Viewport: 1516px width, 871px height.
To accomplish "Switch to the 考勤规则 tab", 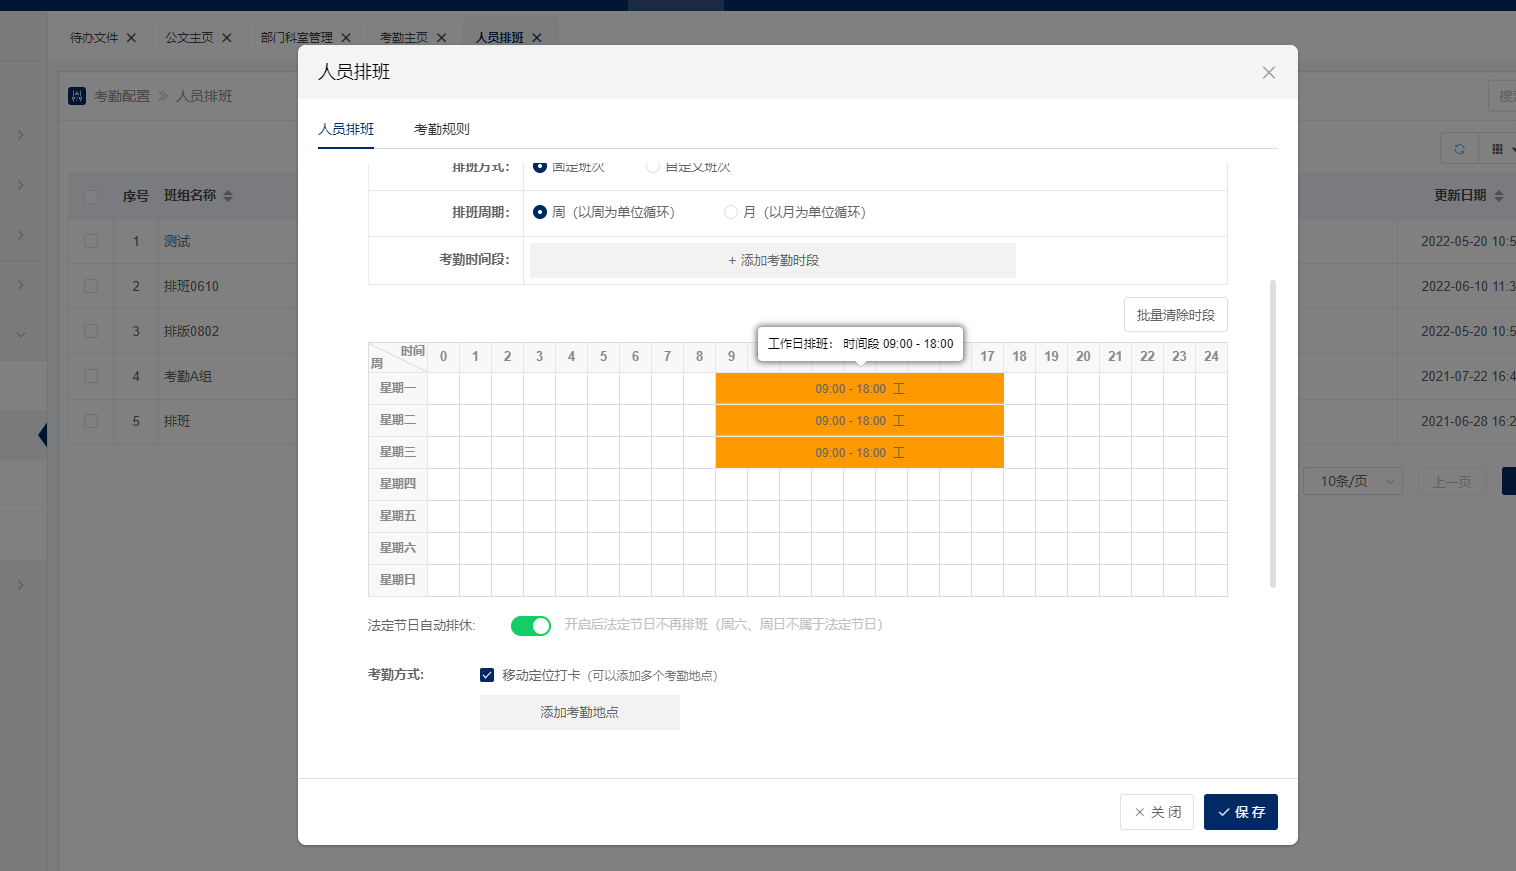I will tap(441, 129).
